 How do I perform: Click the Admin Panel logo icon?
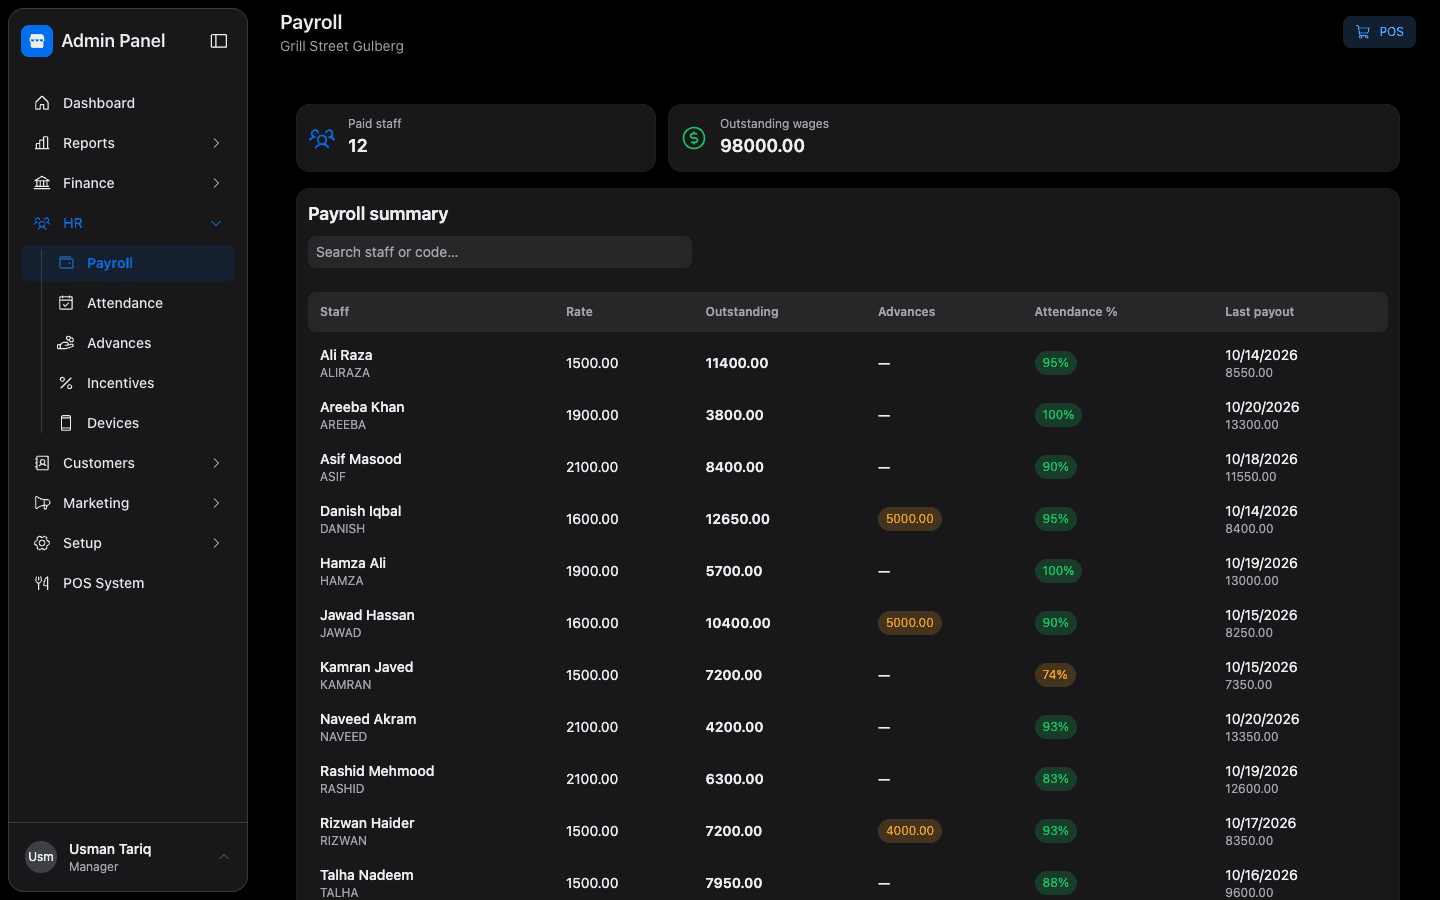[x=37, y=41]
